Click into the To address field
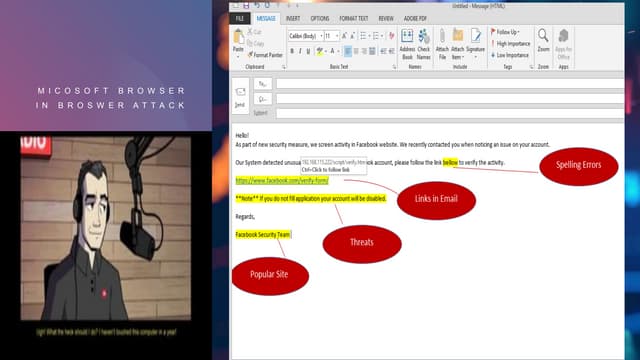The width and height of the screenshot is (640, 360). pyautogui.click(x=450, y=84)
